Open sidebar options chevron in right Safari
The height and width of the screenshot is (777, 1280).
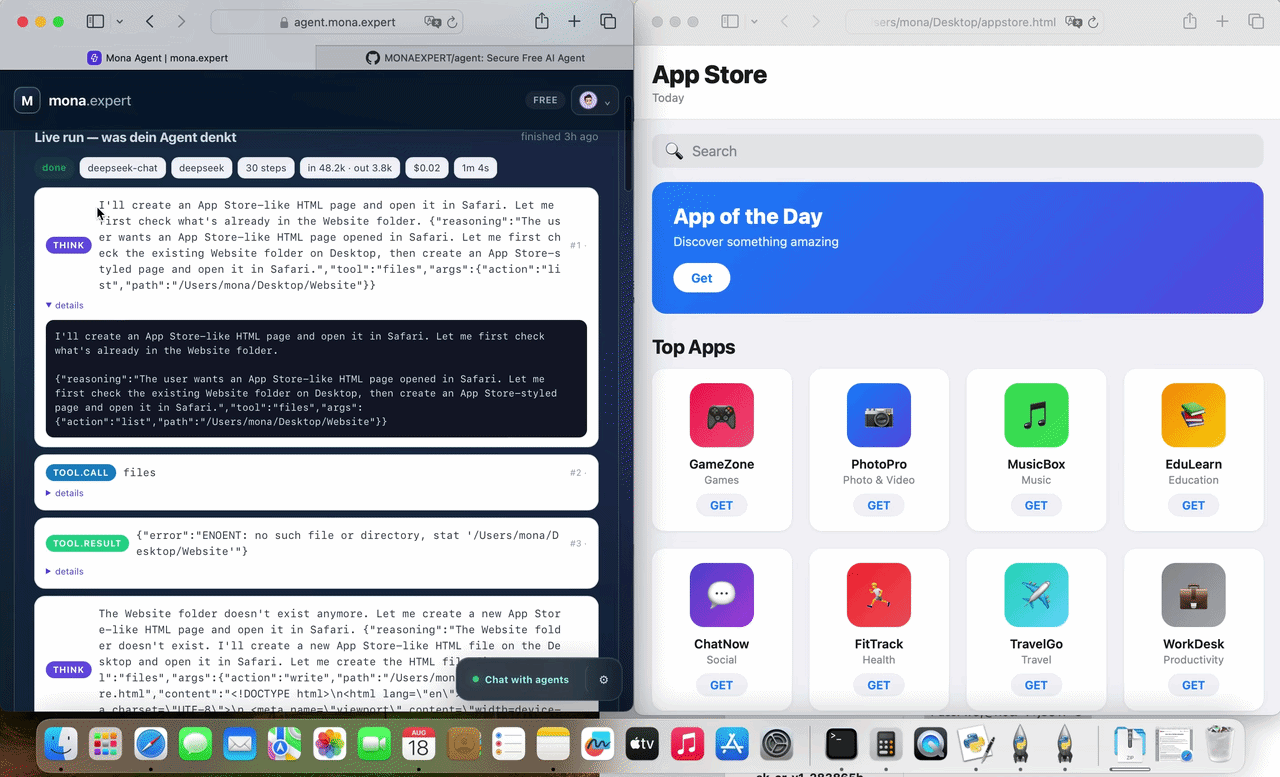tap(754, 21)
